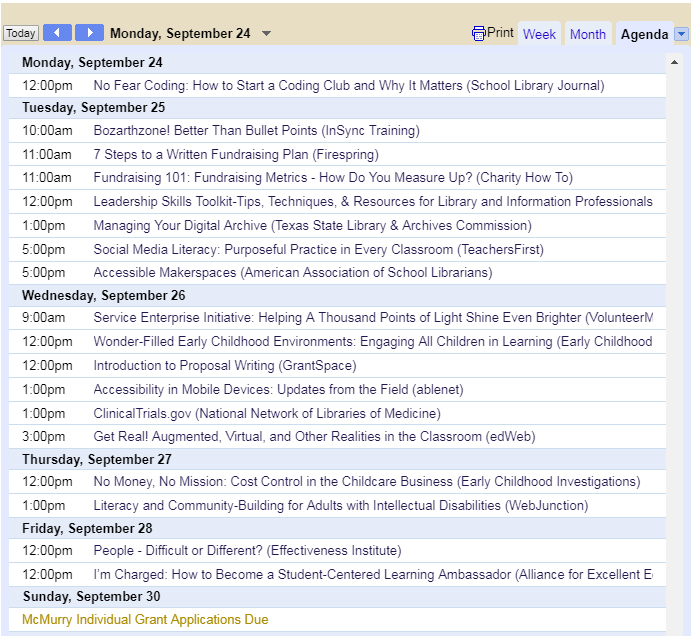Go to previous period with left arrow
The width and height of the screenshot is (695, 636).
[57, 32]
